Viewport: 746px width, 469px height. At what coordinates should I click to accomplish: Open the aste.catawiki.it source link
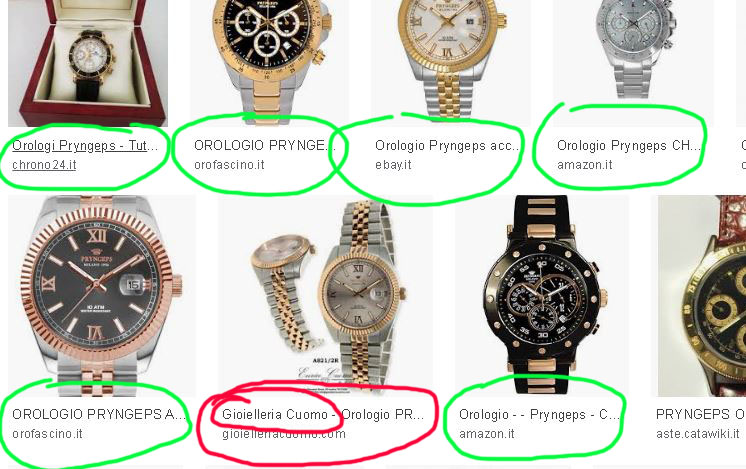tap(697, 434)
